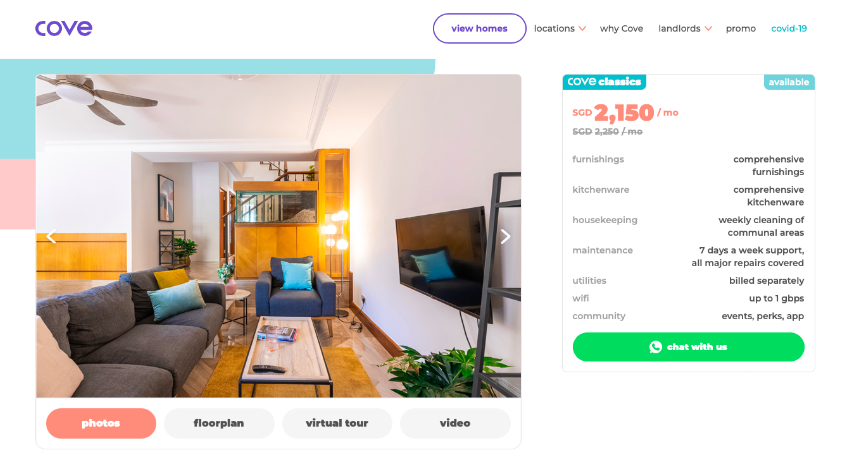This screenshot has width=866, height=462.
Task: Open the why Cove page
Action: 621,29
